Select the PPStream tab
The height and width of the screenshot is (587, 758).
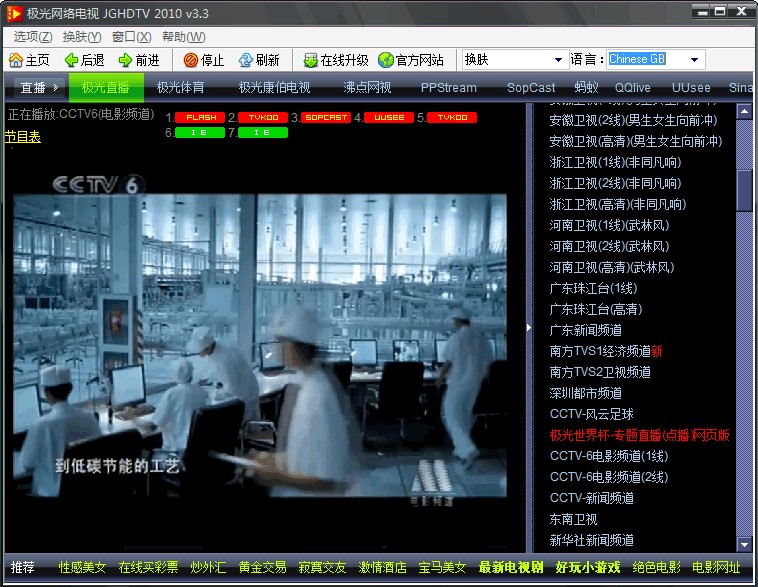(x=449, y=88)
